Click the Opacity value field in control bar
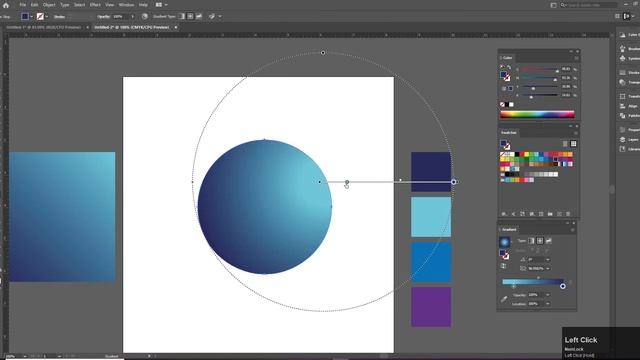The height and width of the screenshot is (360, 640). click(x=120, y=17)
